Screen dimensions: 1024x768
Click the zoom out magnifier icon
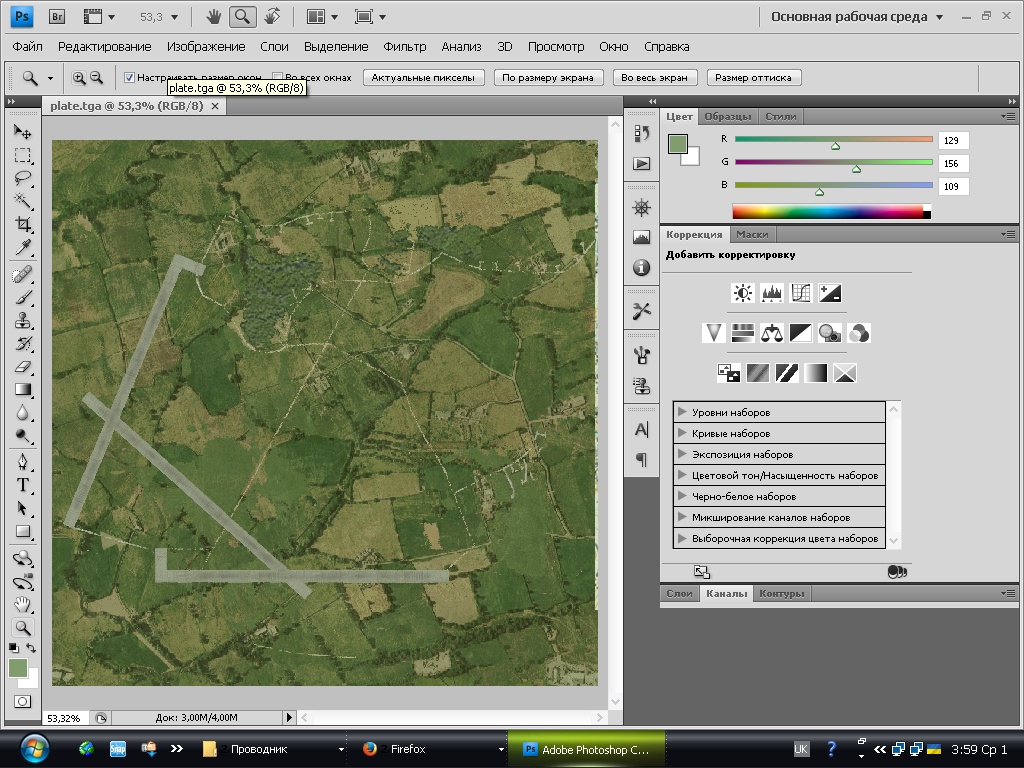click(x=97, y=78)
